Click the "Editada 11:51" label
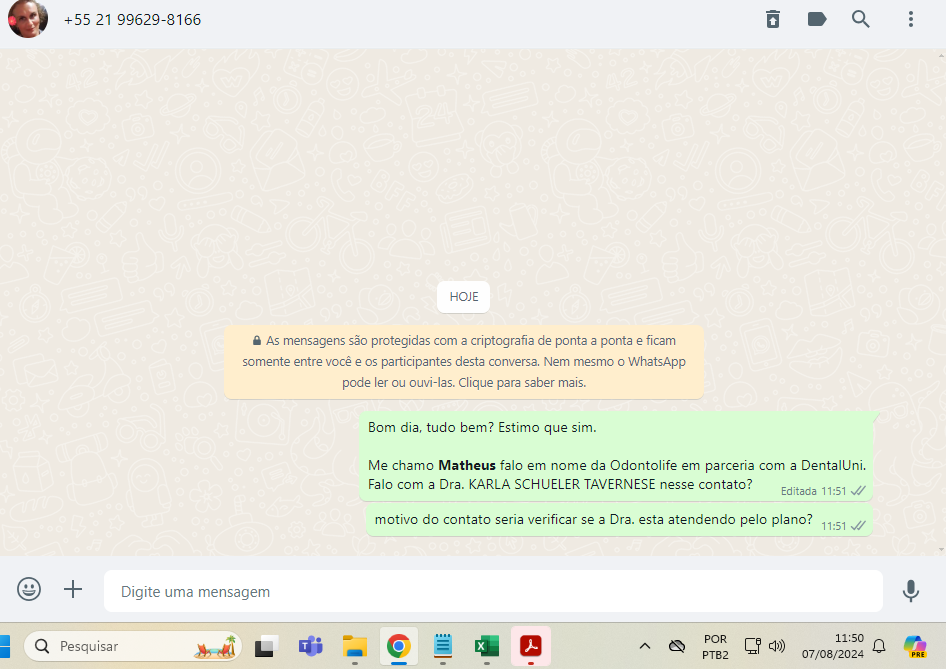The height and width of the screenshot is (669, 946). click(x=813, y=491)
